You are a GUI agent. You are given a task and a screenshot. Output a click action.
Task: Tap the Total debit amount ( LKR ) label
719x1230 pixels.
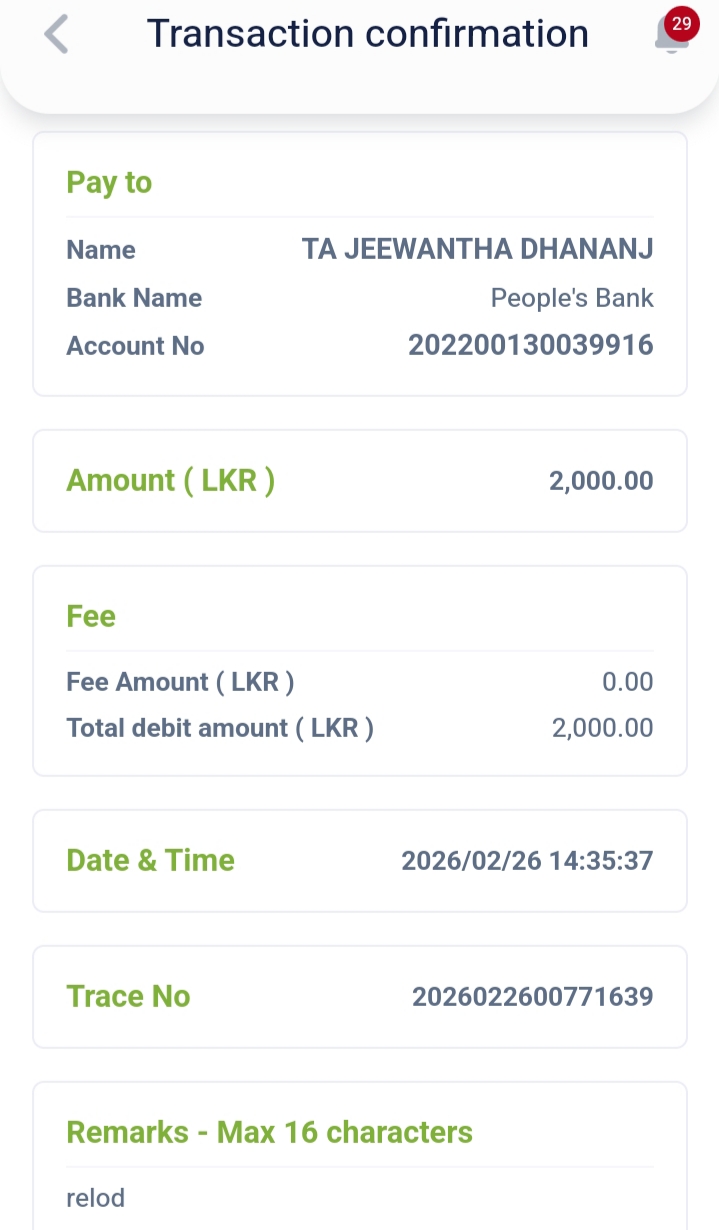(x=220, y=728)
